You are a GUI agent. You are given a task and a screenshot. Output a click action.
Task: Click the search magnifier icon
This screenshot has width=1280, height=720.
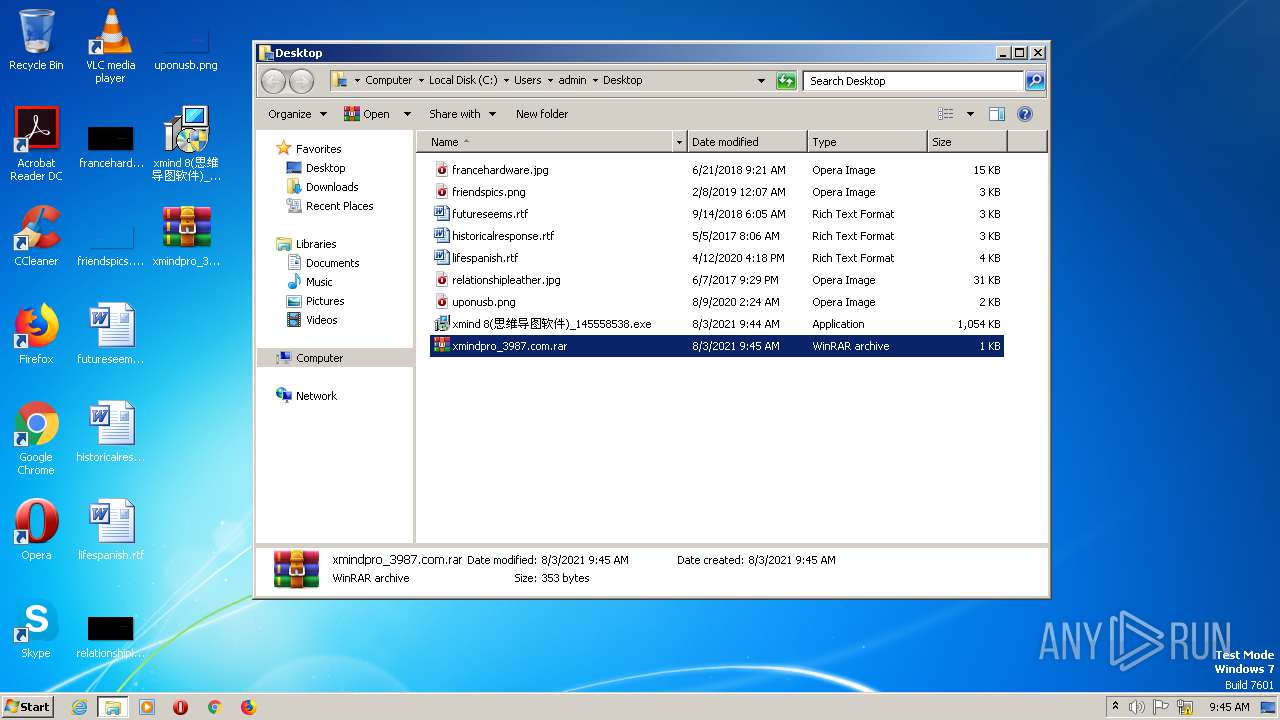click(1035, 81)
